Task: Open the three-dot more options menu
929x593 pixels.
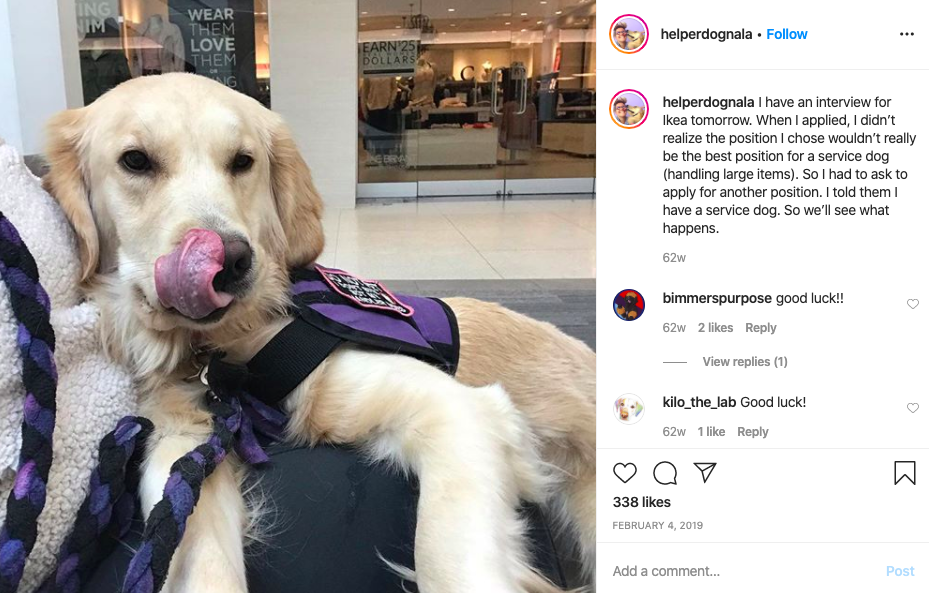Action: coord(906,34)
